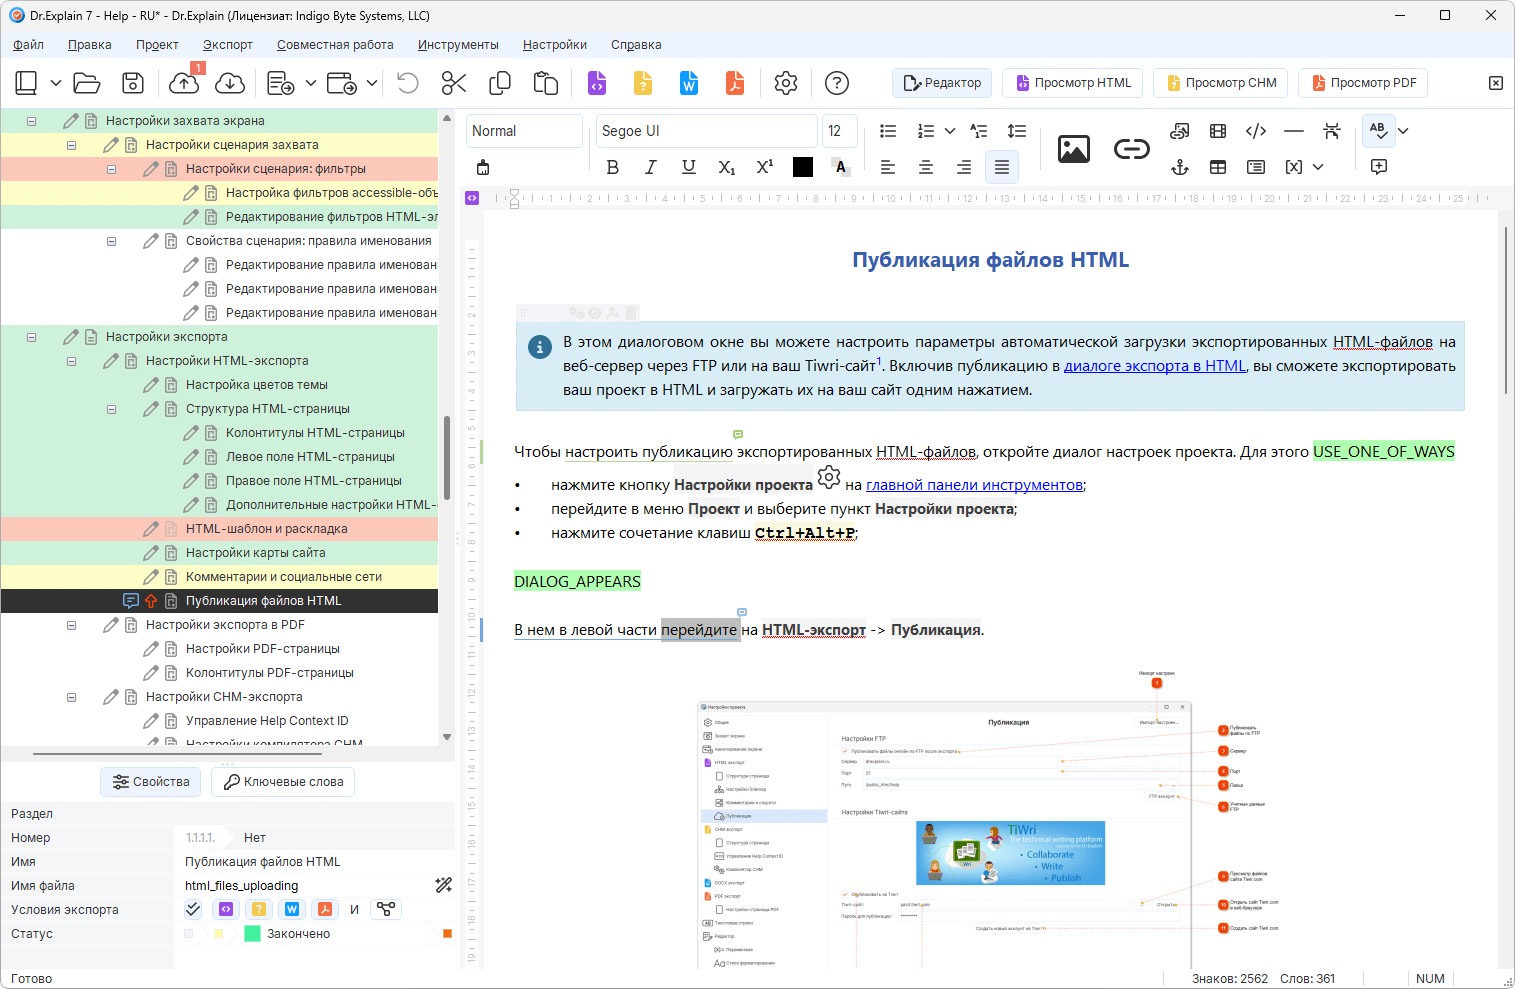Collapse the Настройки экспорта tree node
The height and width of the screenshot is (989, 1515).
32,337
